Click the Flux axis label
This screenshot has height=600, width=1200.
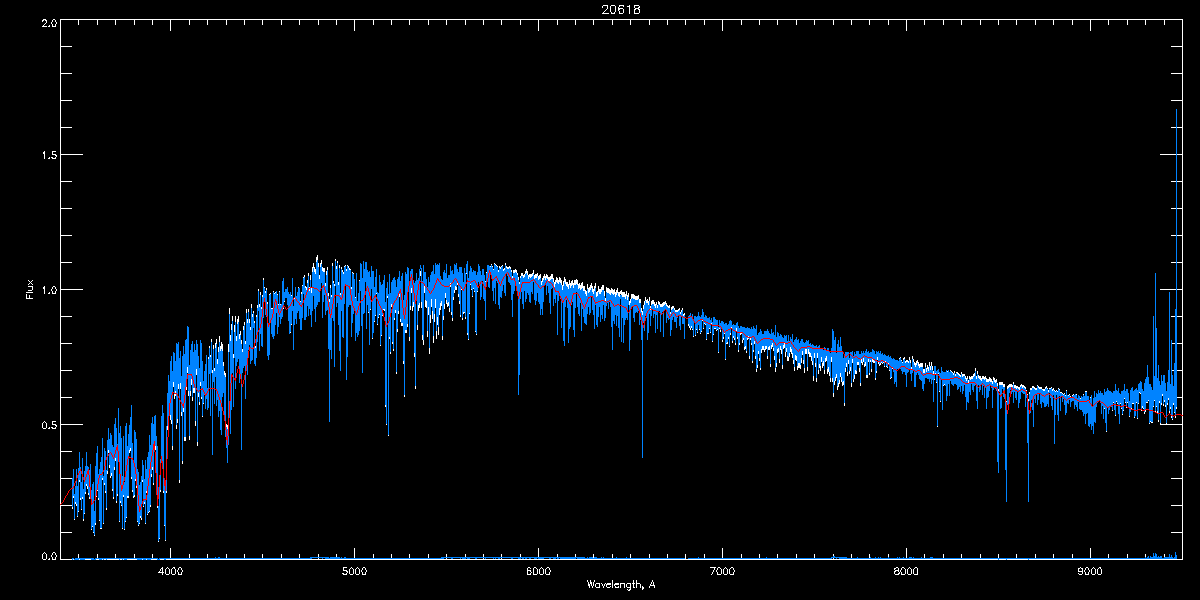[29, 290]
